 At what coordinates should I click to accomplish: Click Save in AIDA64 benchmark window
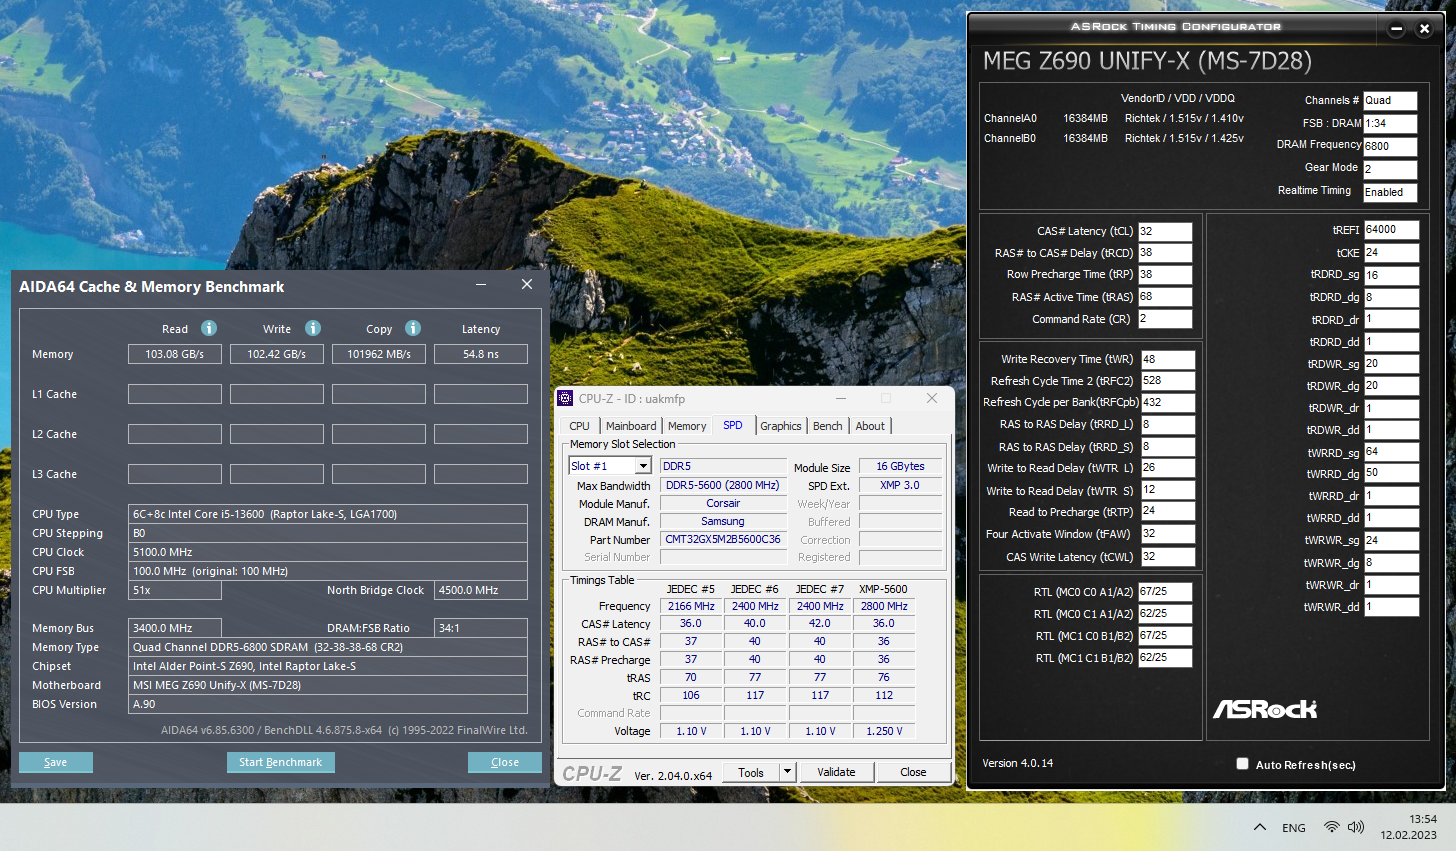[x=56, y=762]
